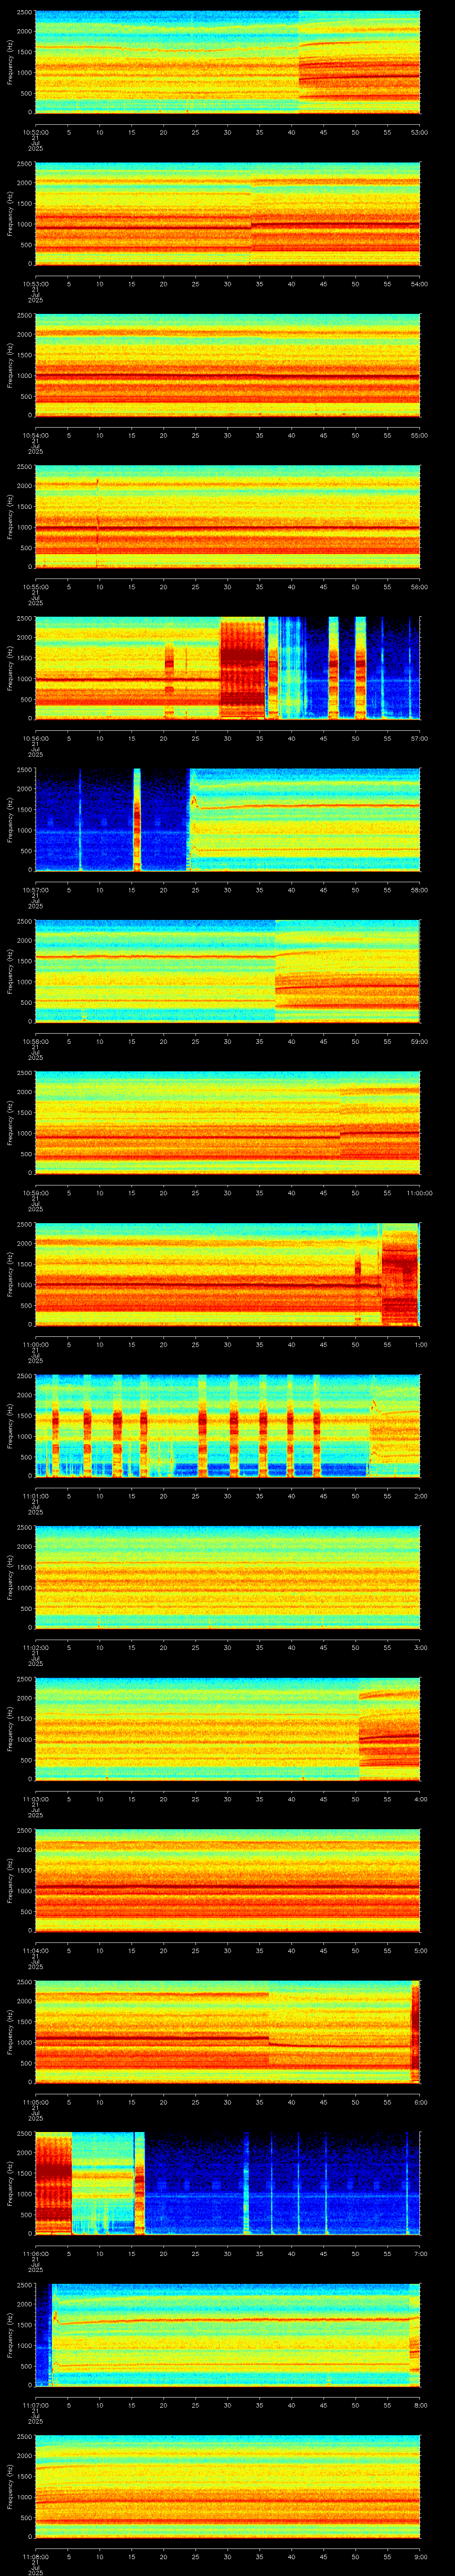The width and height of the screenshot is (455, 2576).
Task: Select the spectrogram panel beginning at 10:52:00
Action: 227,62
